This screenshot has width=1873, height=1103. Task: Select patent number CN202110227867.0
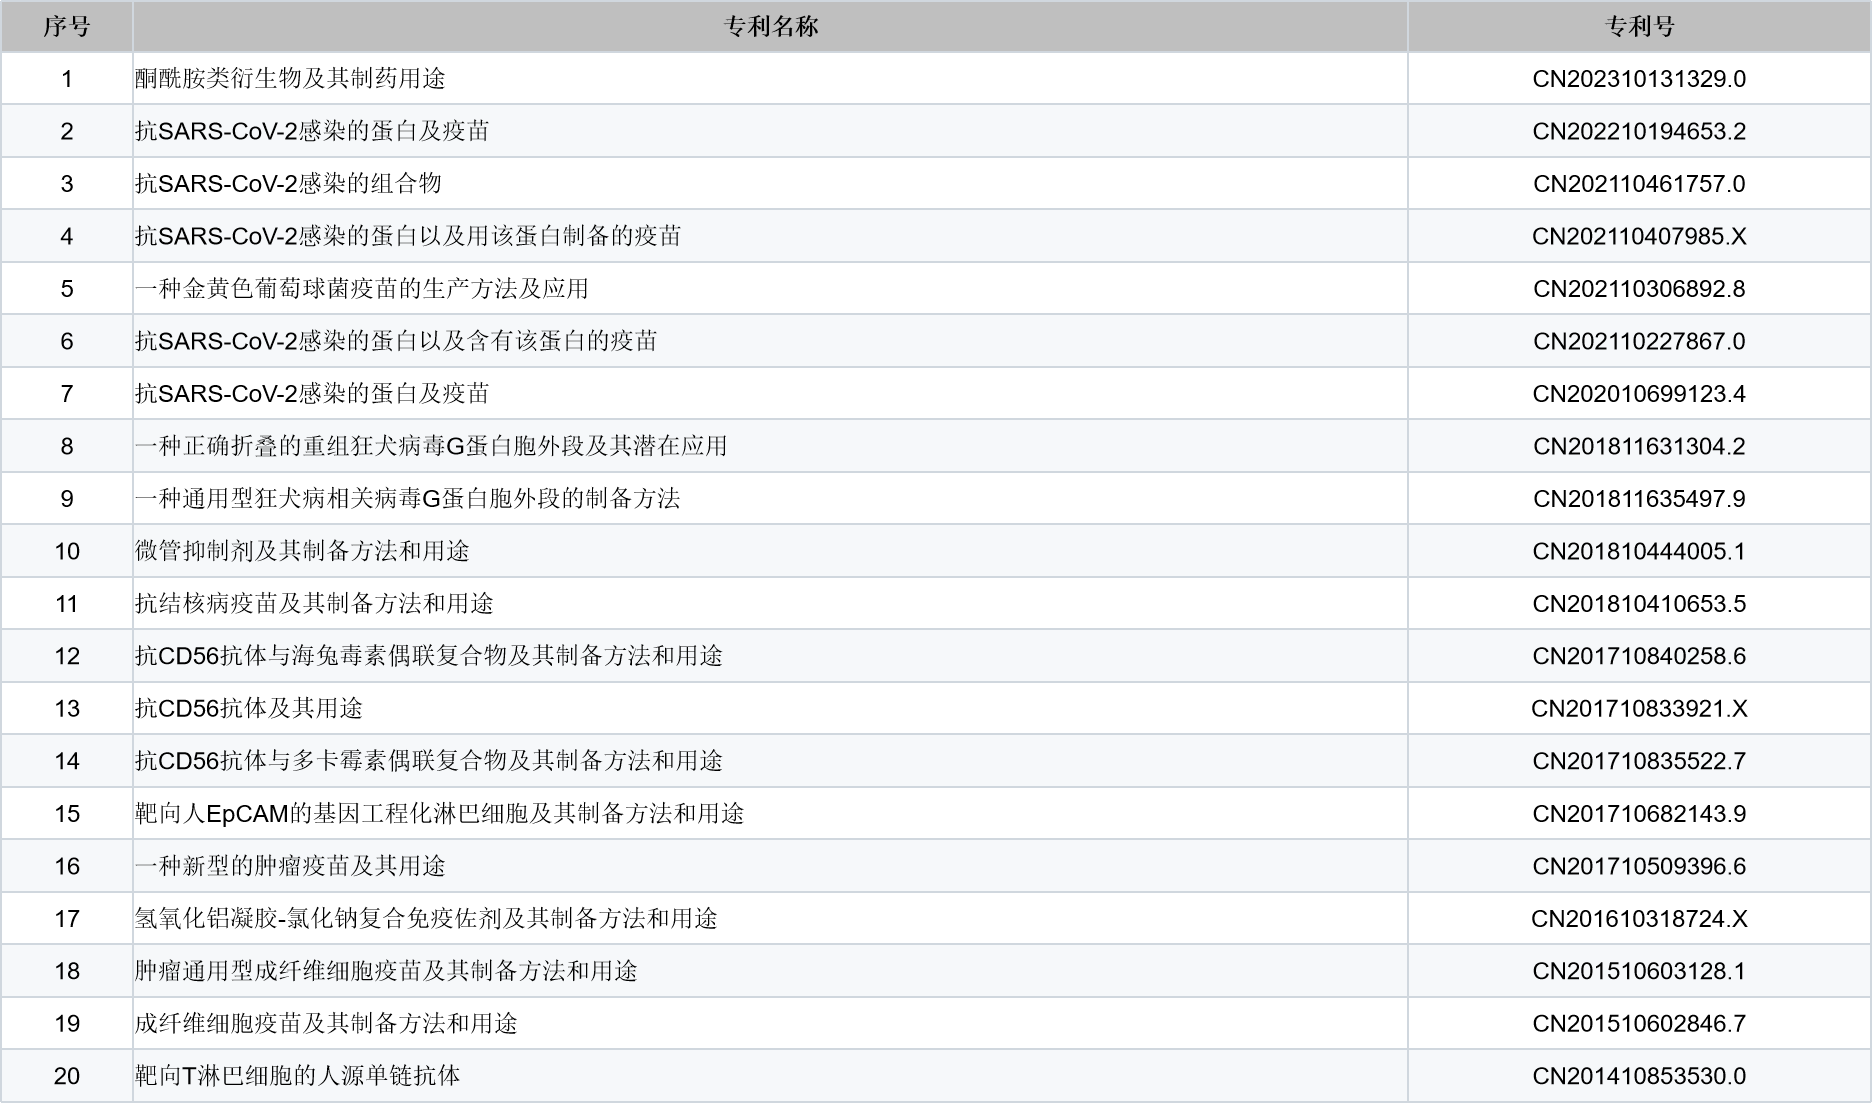click(x=1639, y=341)
